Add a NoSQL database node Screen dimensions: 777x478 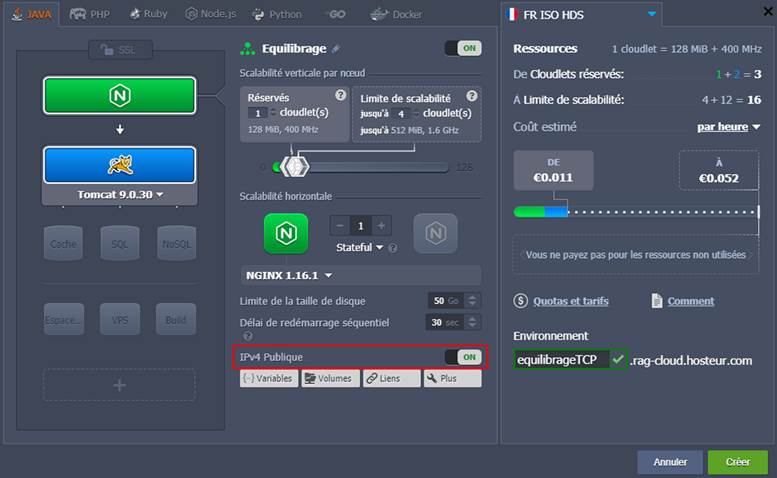(x=176, y=243)
